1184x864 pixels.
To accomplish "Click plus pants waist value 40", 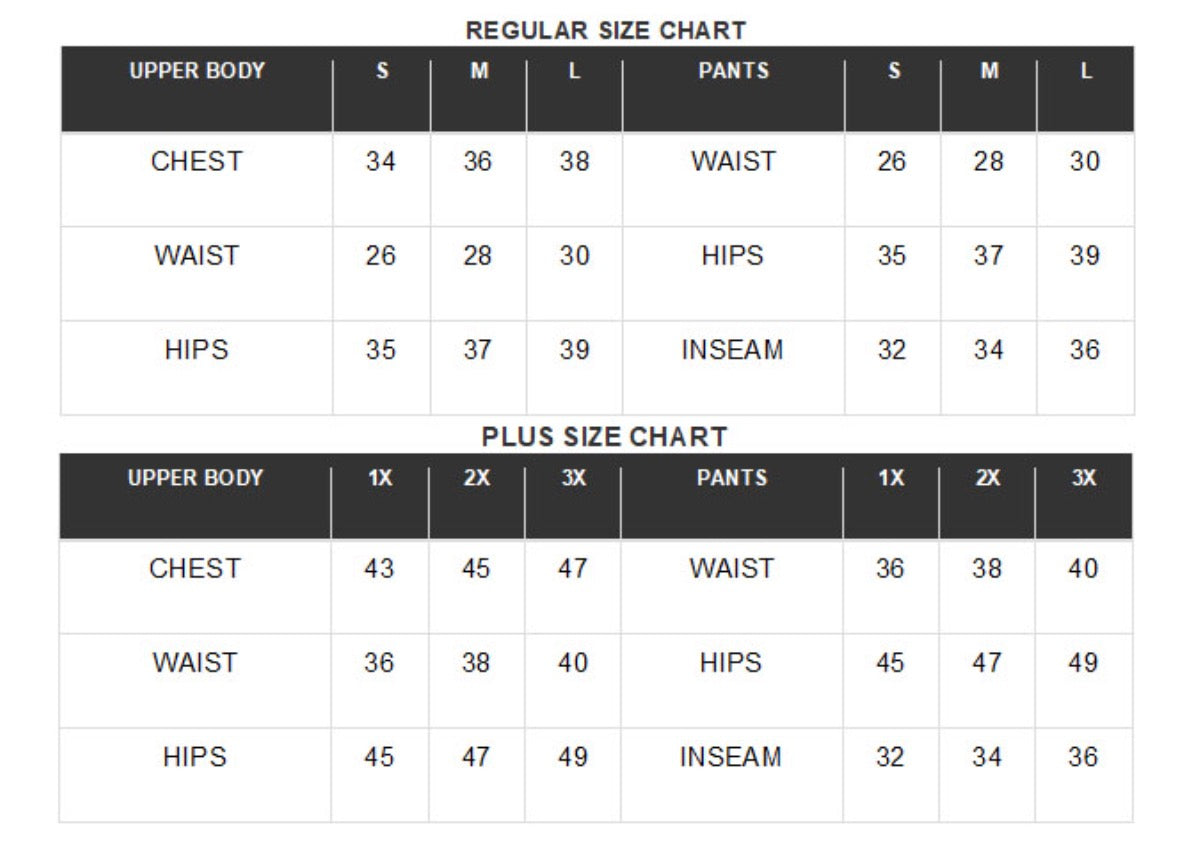I will (x=1083, y=568).
